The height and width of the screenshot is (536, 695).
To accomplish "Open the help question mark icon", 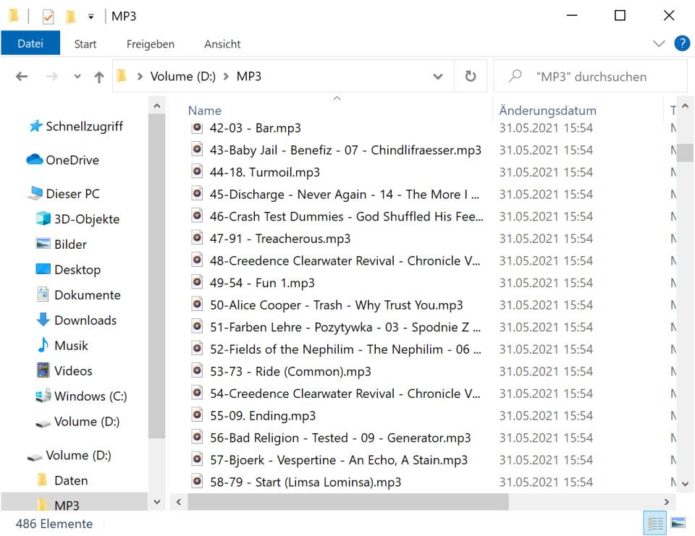I will [680, 44].
